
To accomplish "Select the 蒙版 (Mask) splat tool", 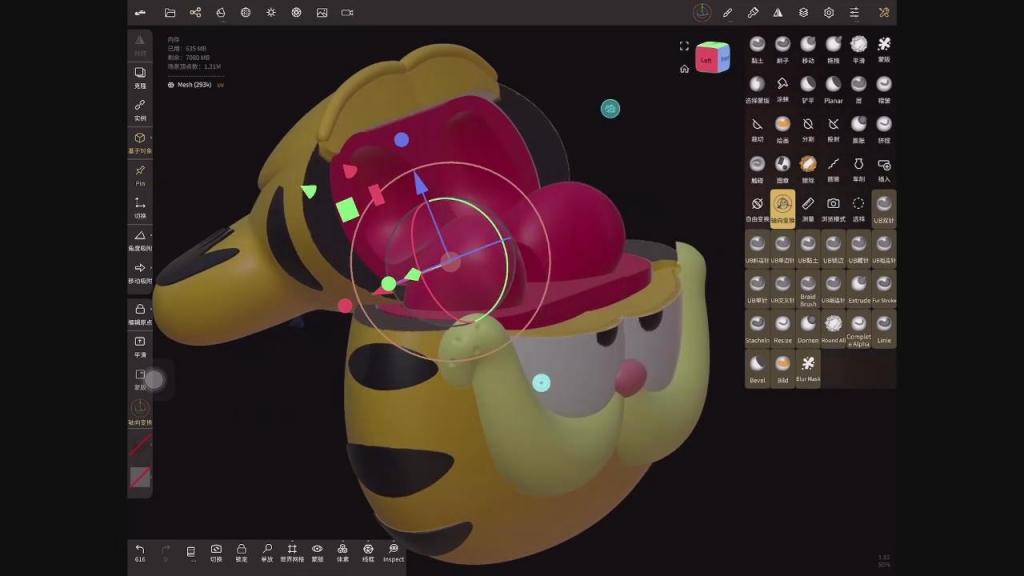I will 884,50.
